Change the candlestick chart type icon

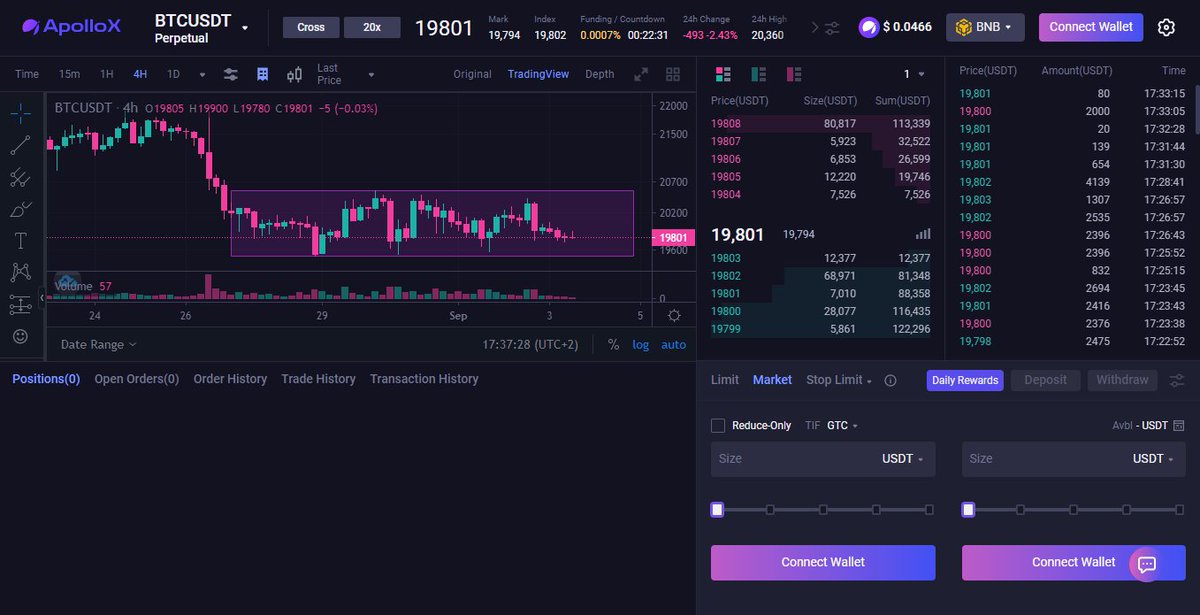294,74
